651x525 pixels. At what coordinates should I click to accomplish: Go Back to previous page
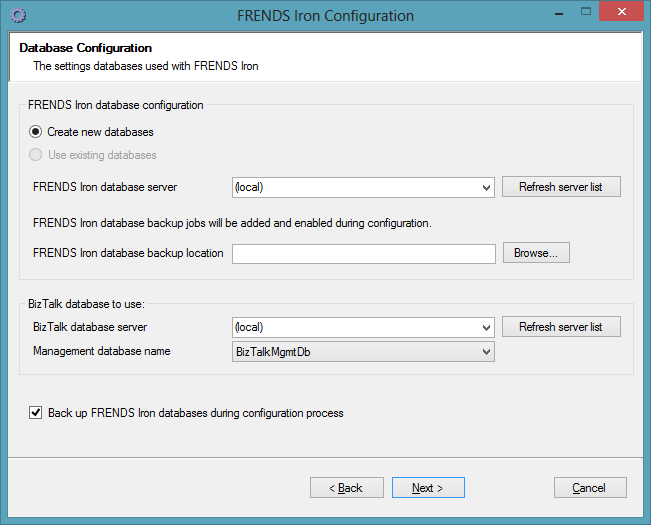tap(347, 488)
